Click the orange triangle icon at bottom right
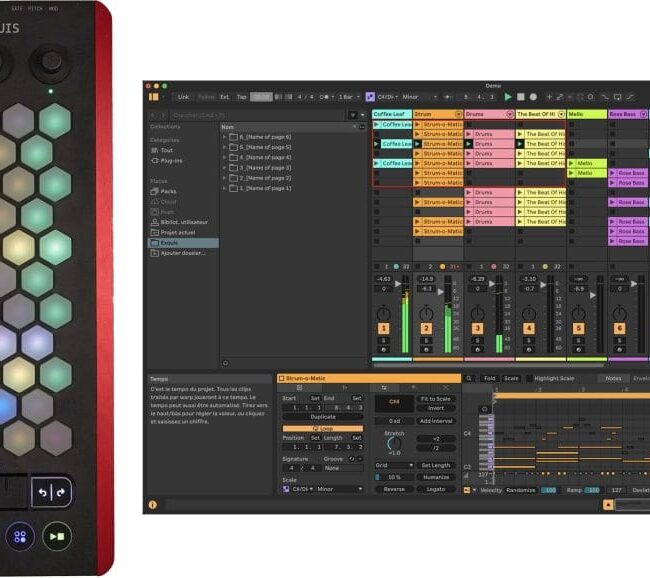Image resolution: width=650 pixels, height=578 pixels. [608, 505]
